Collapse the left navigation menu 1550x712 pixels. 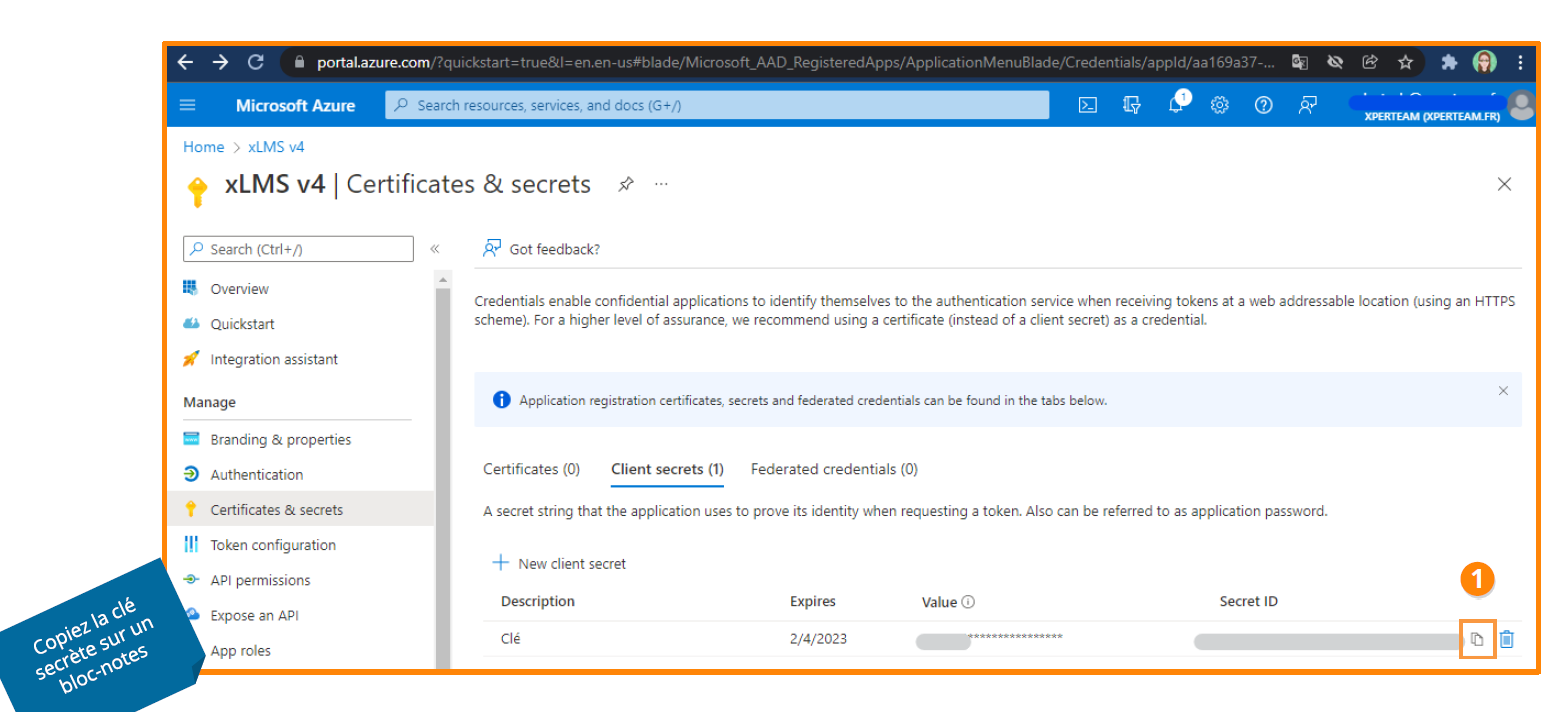[435, 249]
